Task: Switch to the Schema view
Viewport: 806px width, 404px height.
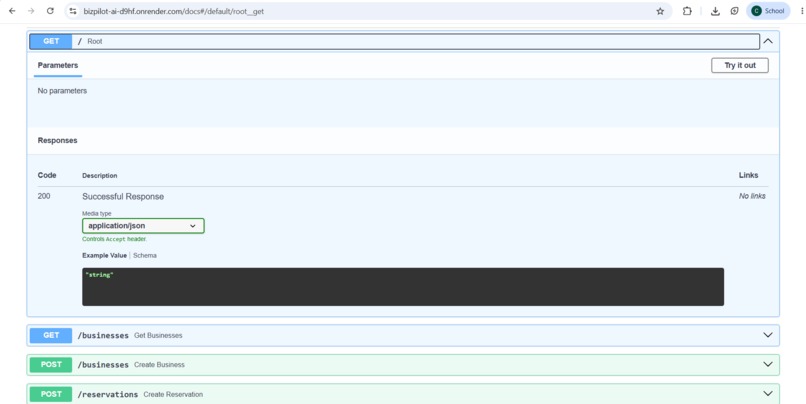Action: tap(145, 255)
